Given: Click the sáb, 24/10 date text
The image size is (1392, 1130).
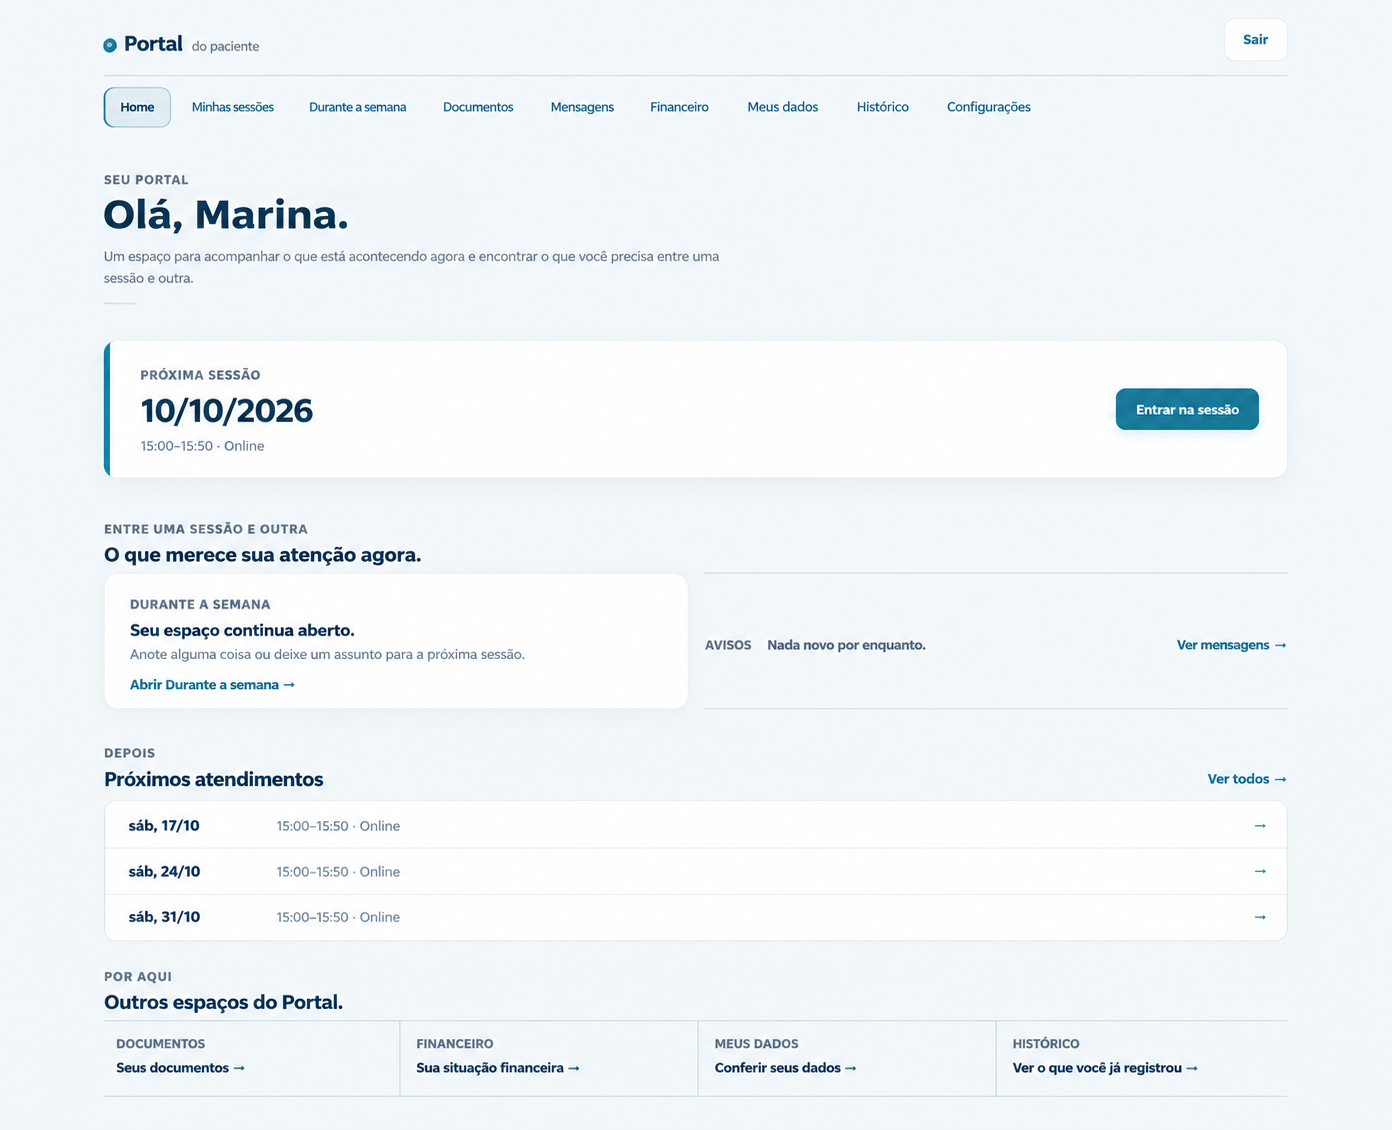Looking at the screenshot, I should coord(164,872).
